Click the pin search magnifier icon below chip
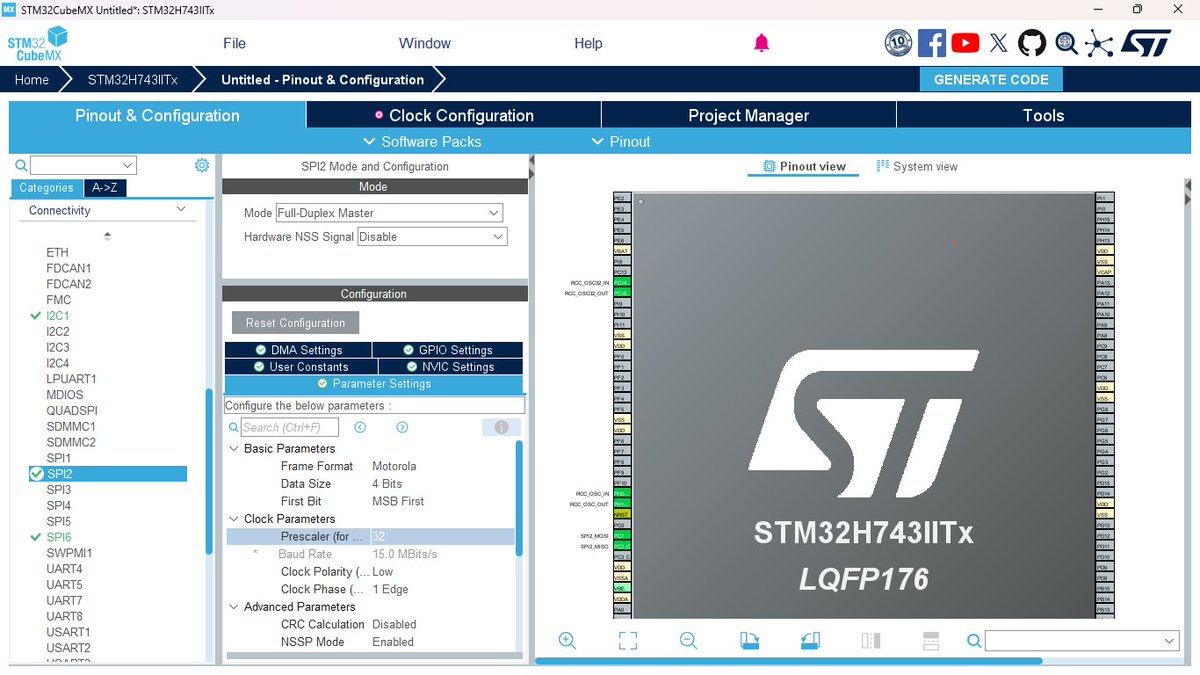 coord(974,641)
